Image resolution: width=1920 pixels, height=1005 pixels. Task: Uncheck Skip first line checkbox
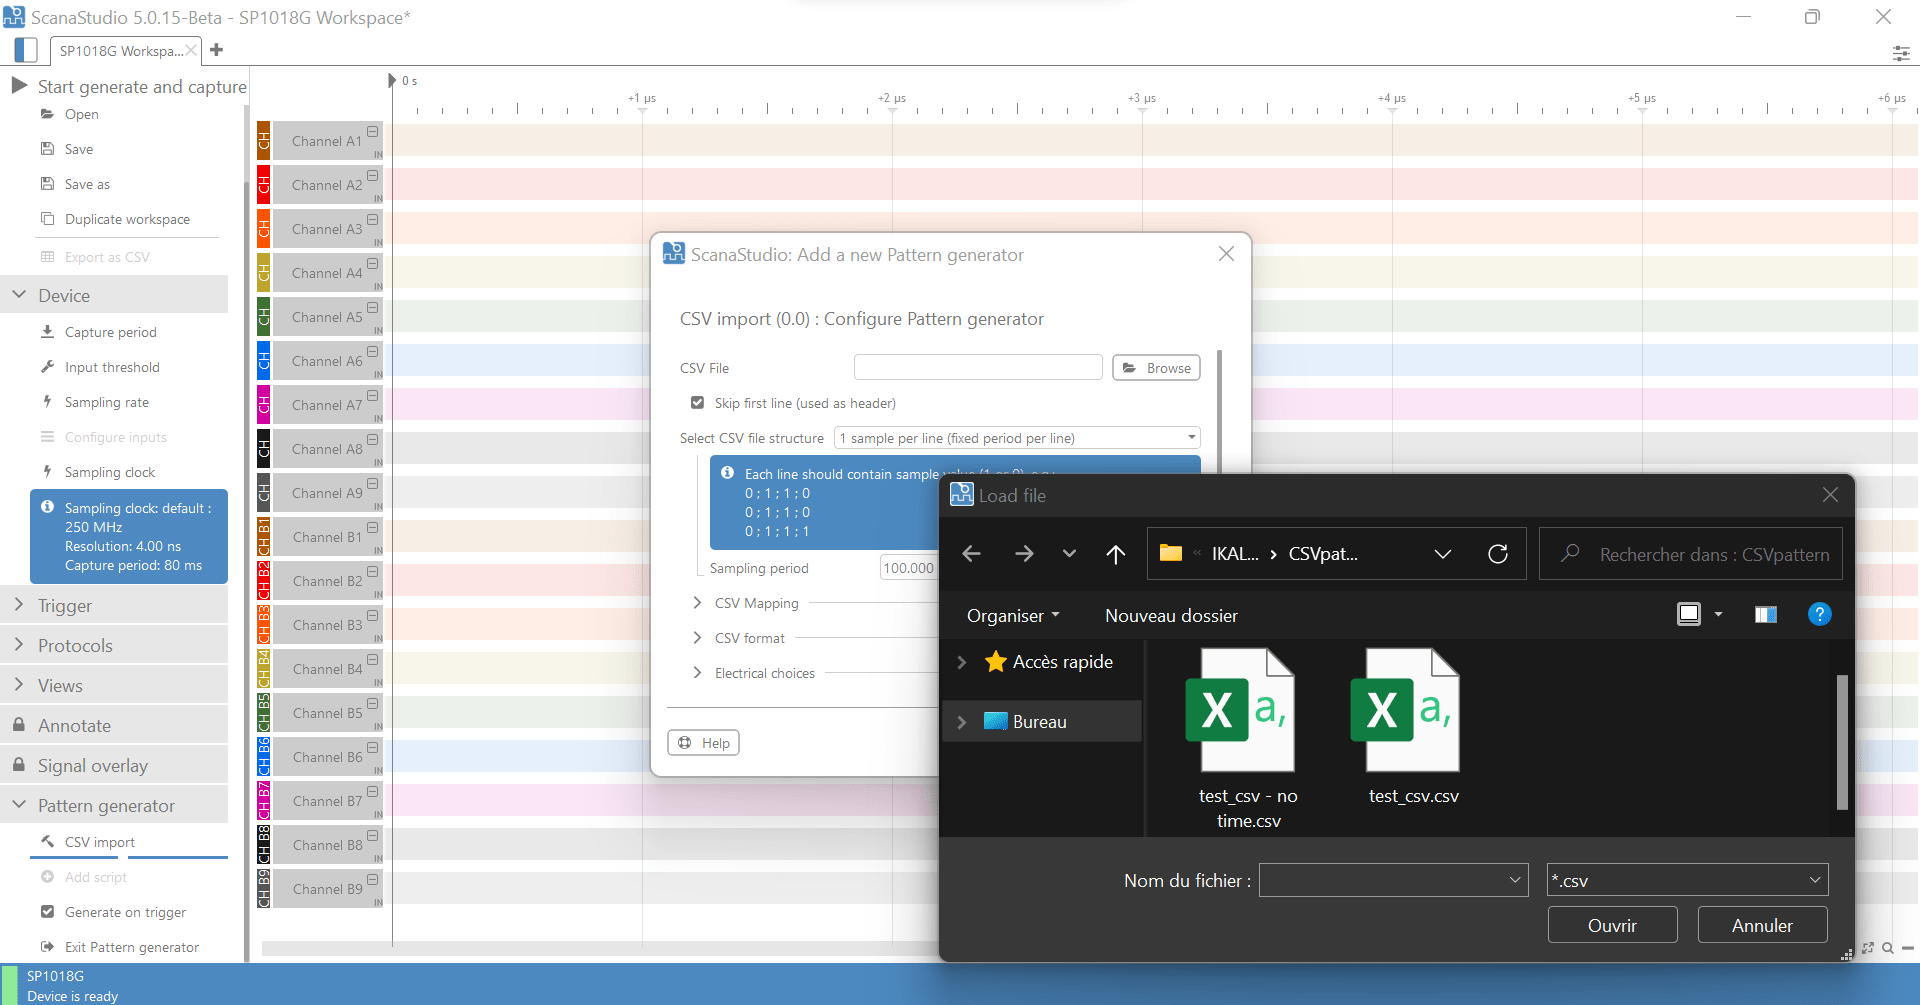point(697,403)
